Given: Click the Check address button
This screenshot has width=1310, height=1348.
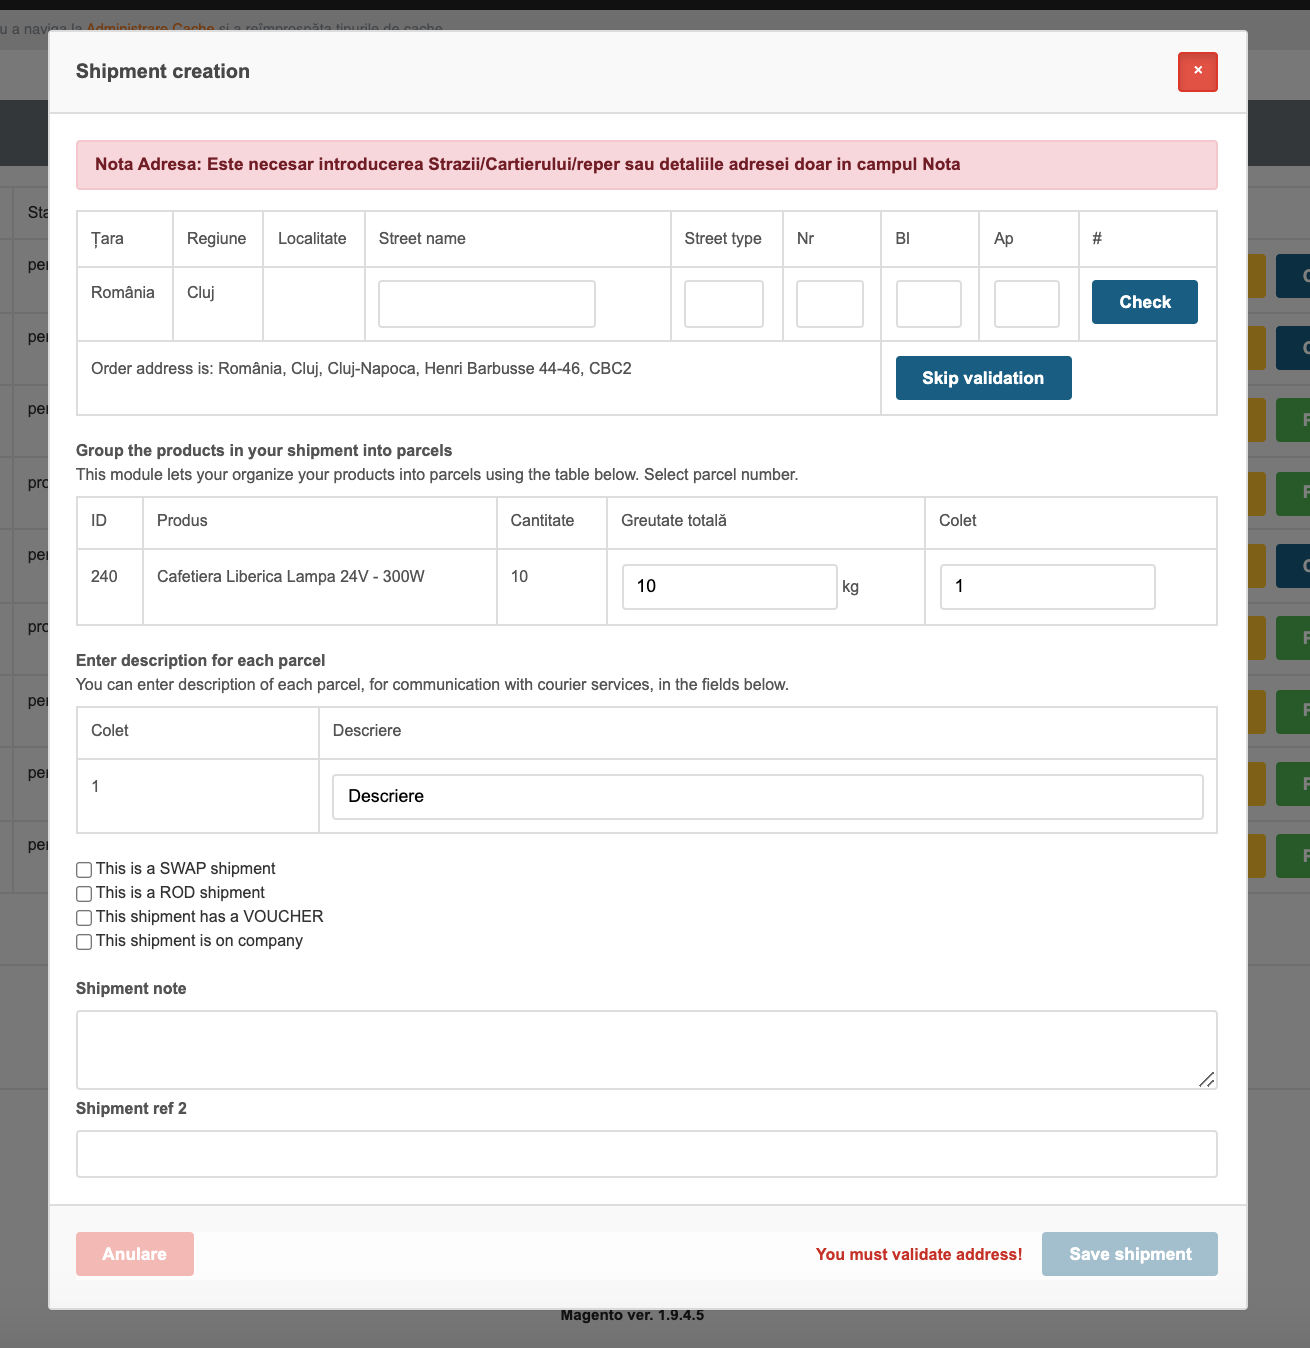Looking at the screenshot, I should pyautogui.click(x=1145, y=302).
